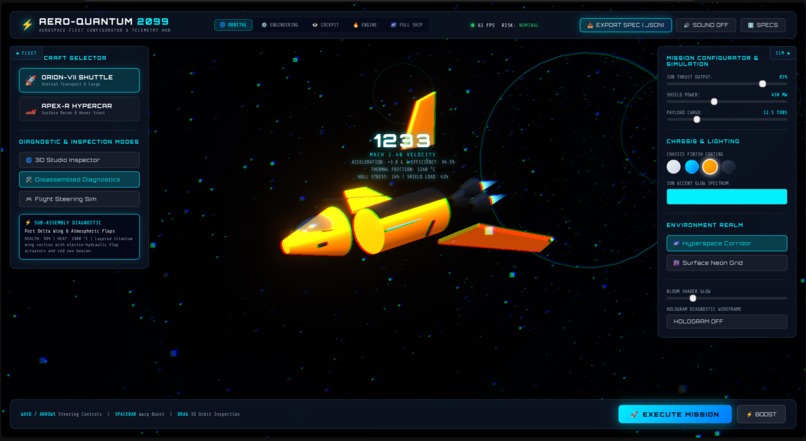The width and height of the screenshot is (806, 441).
Task: Click the red car icon on Apex-R Hypercar
Action: click(x=31, y=110)
